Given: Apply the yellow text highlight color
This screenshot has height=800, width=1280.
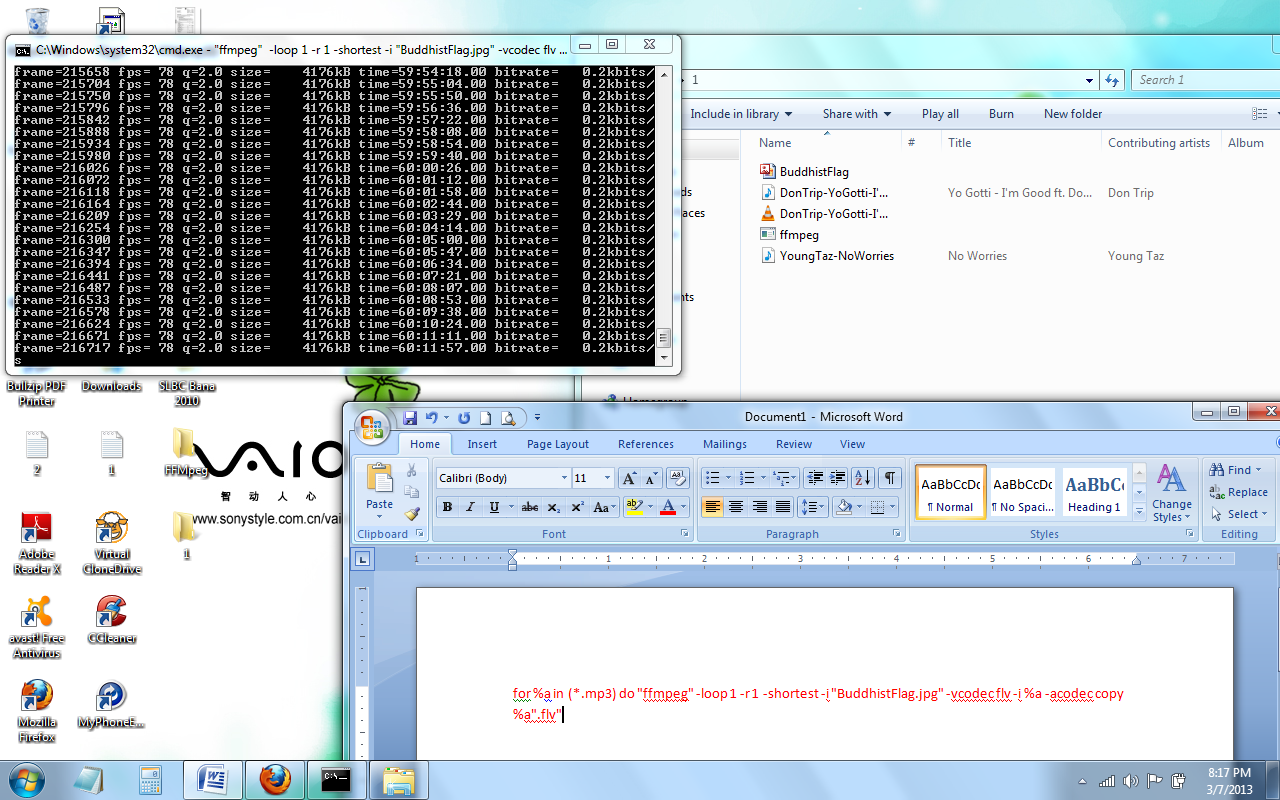Looking at the screenshot, I should [633, 507].
